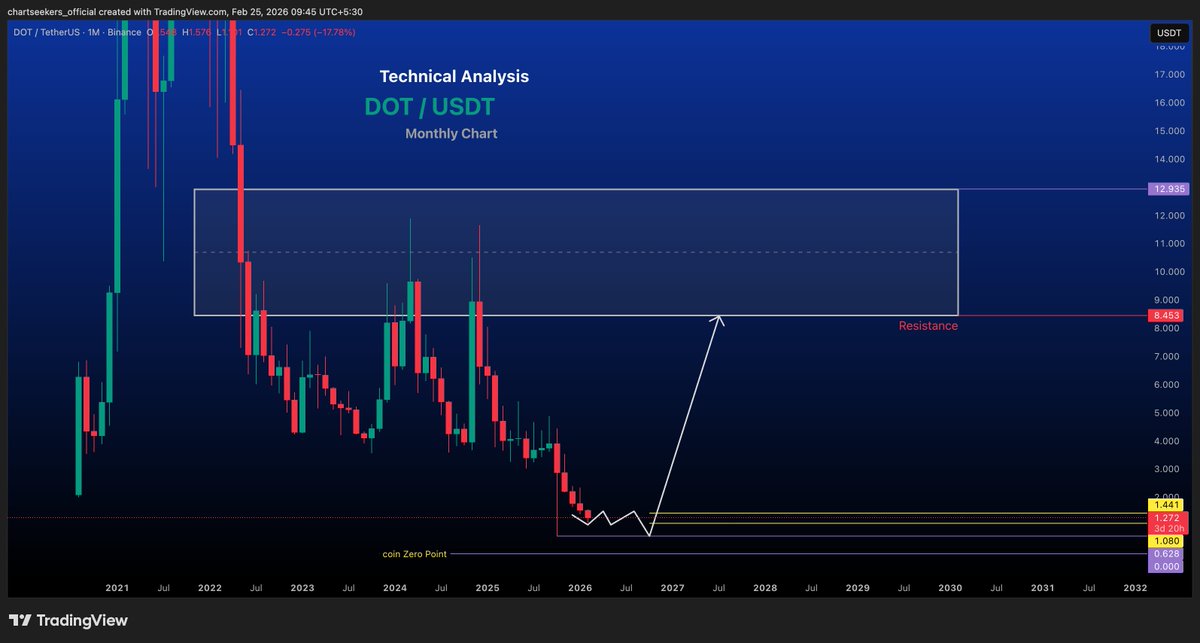
Task: Click 2029 on the time axis
Action: tap(857, 589)
